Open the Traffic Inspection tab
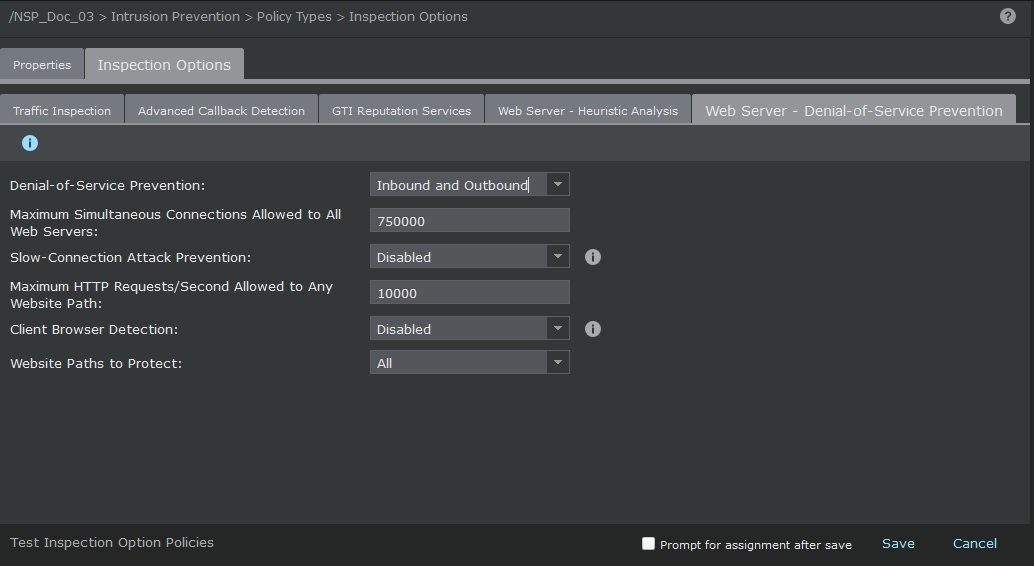 tap(62, 110)
